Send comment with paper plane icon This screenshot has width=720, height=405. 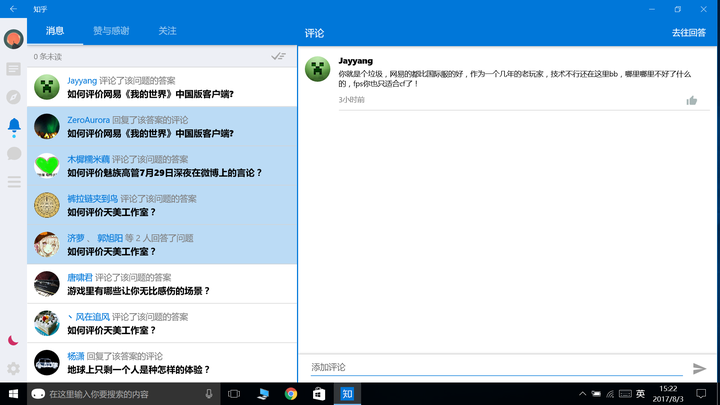pyautogui.click(x=699, y=368)
